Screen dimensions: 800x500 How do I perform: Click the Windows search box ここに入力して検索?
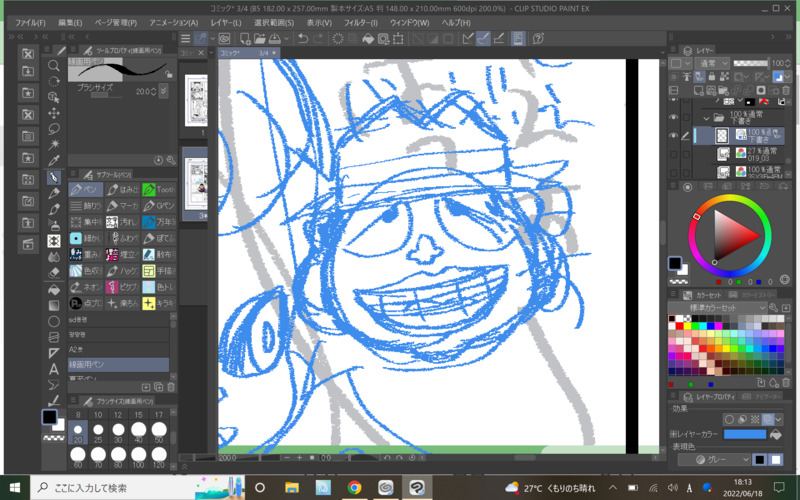(138, 488)
